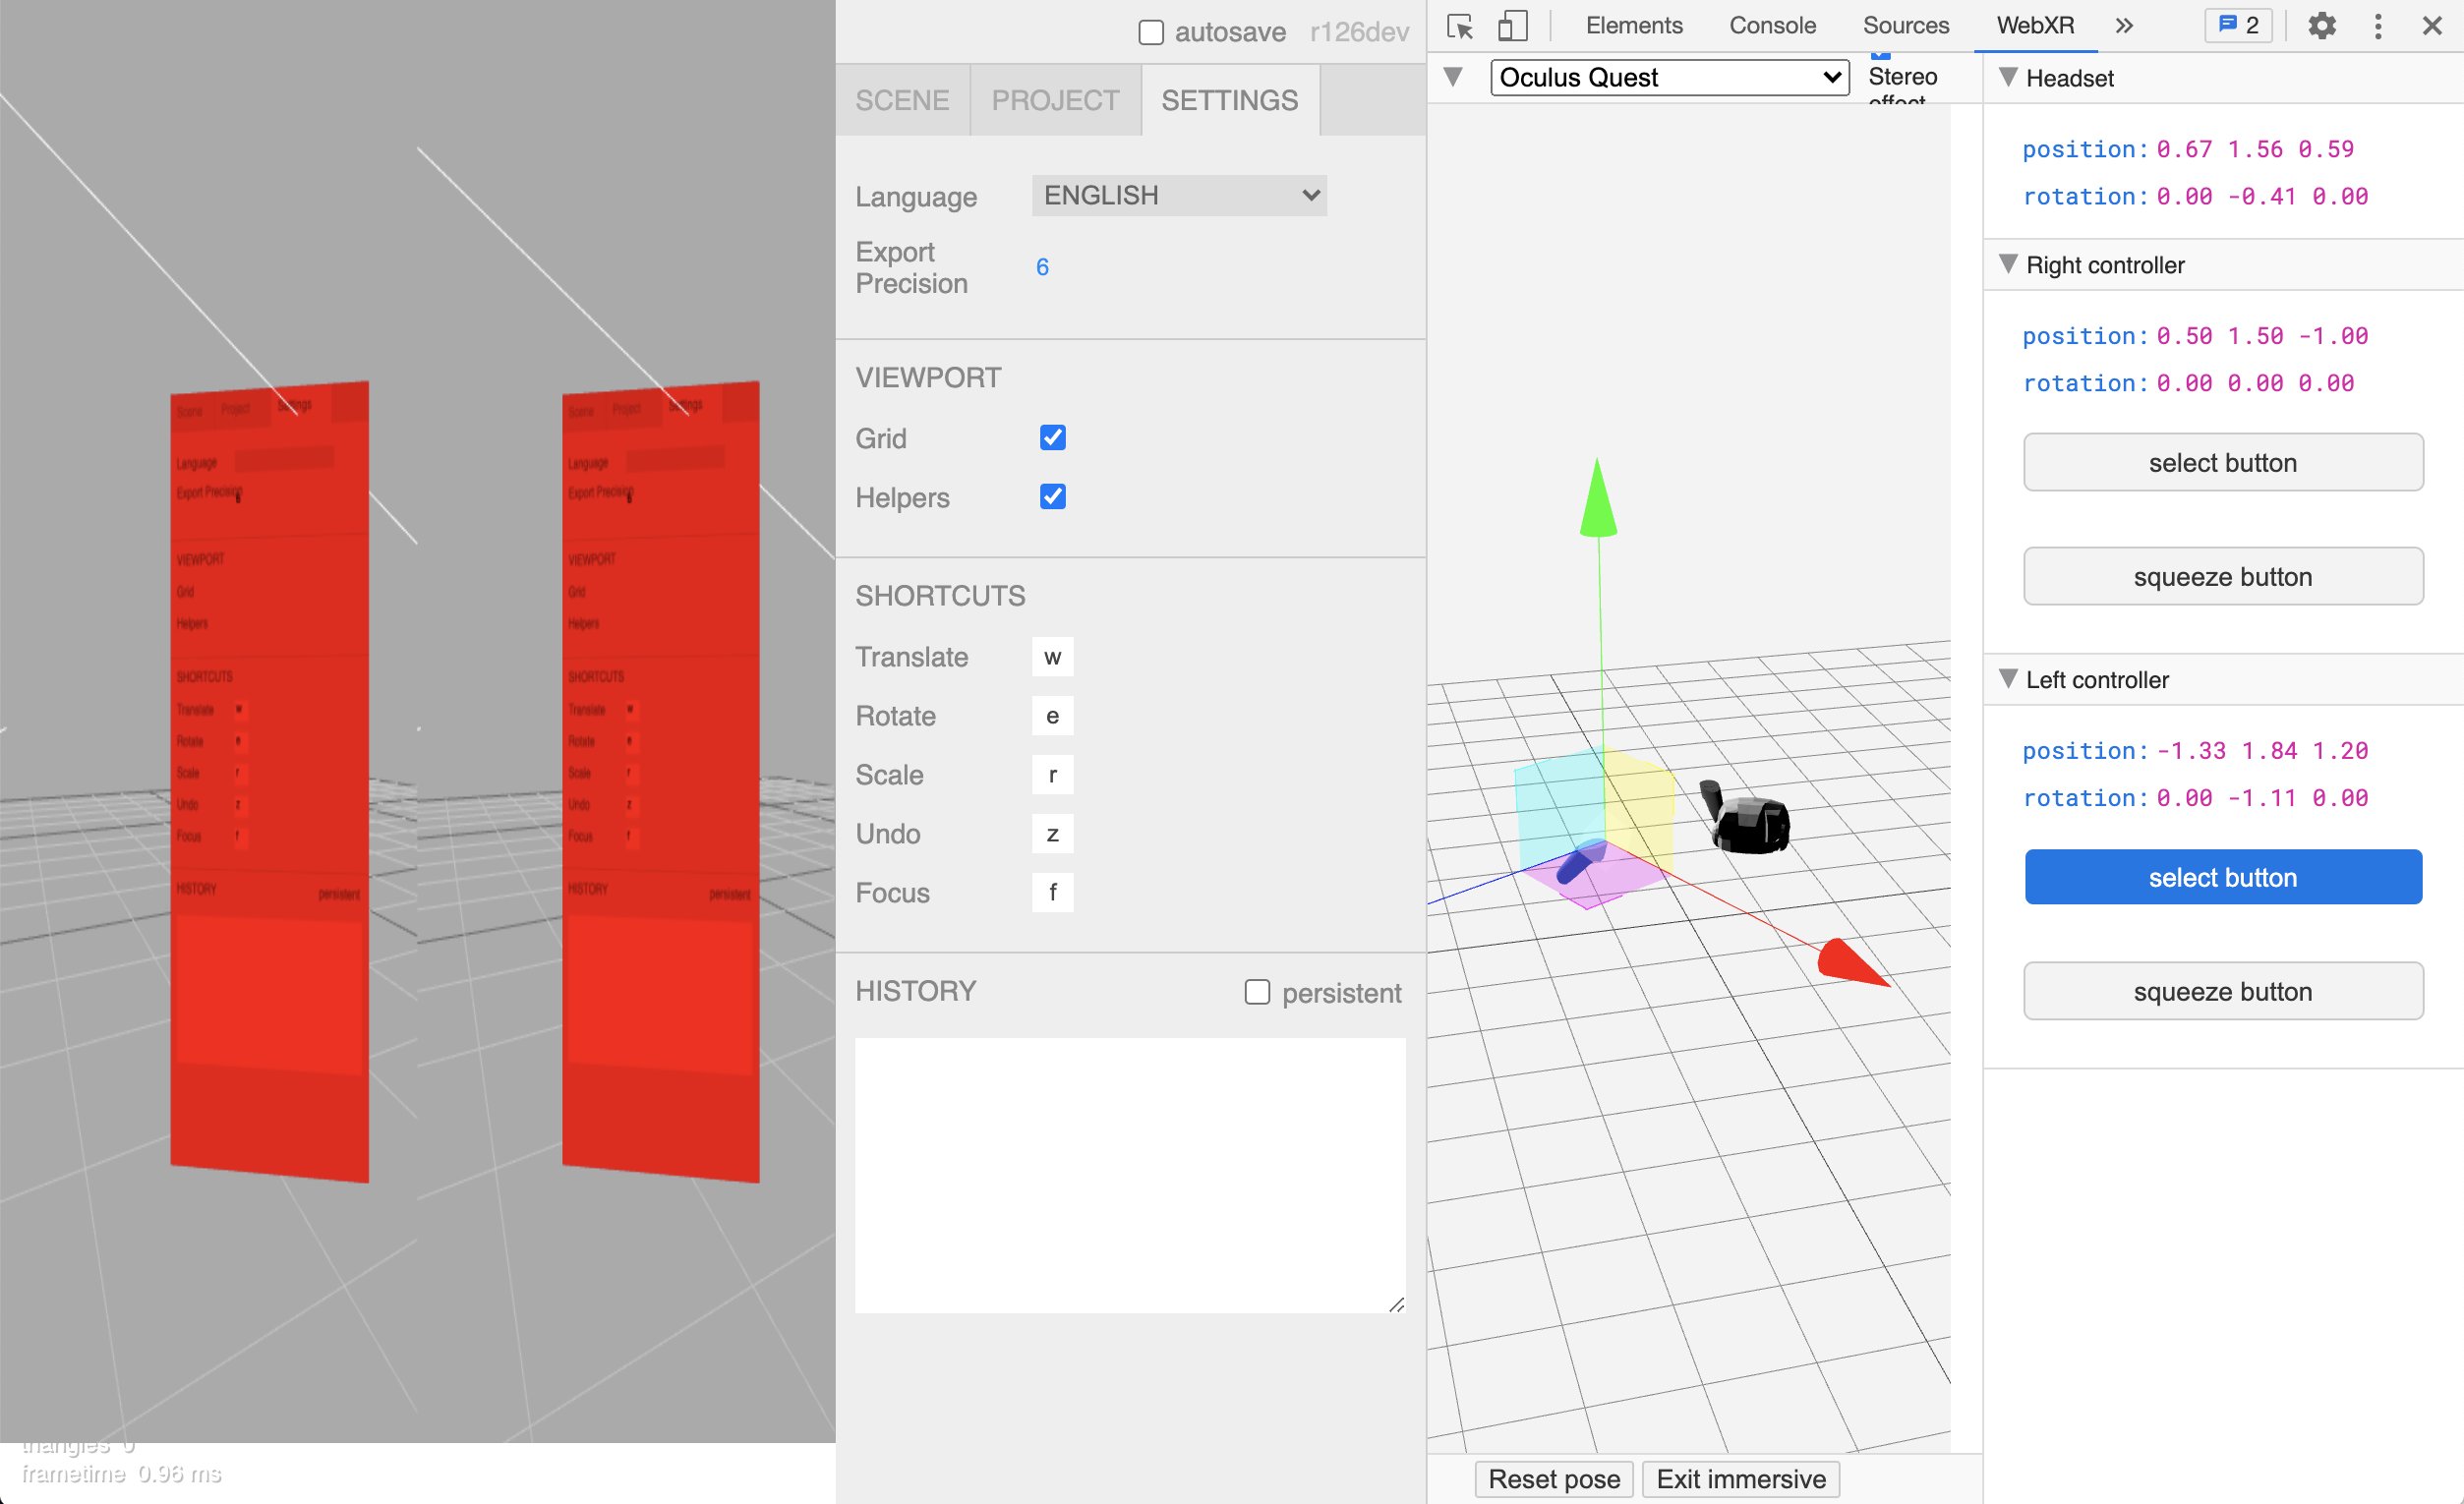The width and height of the screenshot is (2464, 1504).
Task: Show more DevTools tabs chevron
Action: click(2124, 26)
